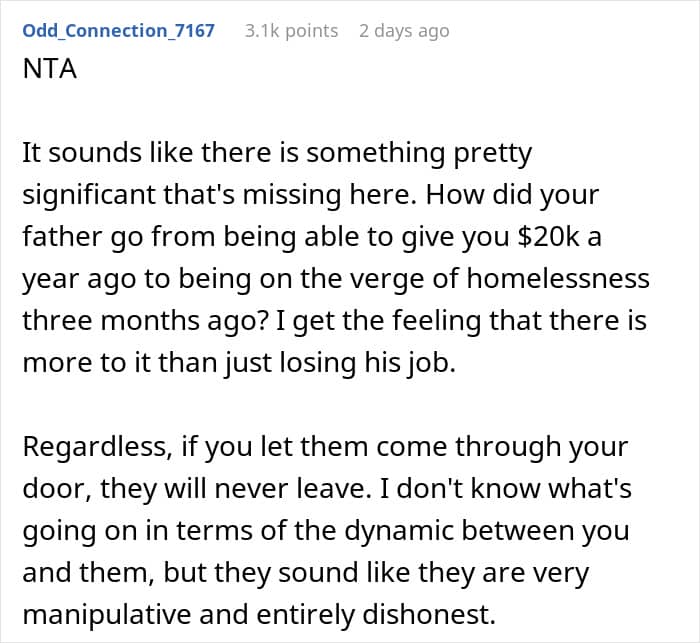Click the '$20k' amount in the comment
The width and height of the screenshot is (700, 643).
click(548, 236)
